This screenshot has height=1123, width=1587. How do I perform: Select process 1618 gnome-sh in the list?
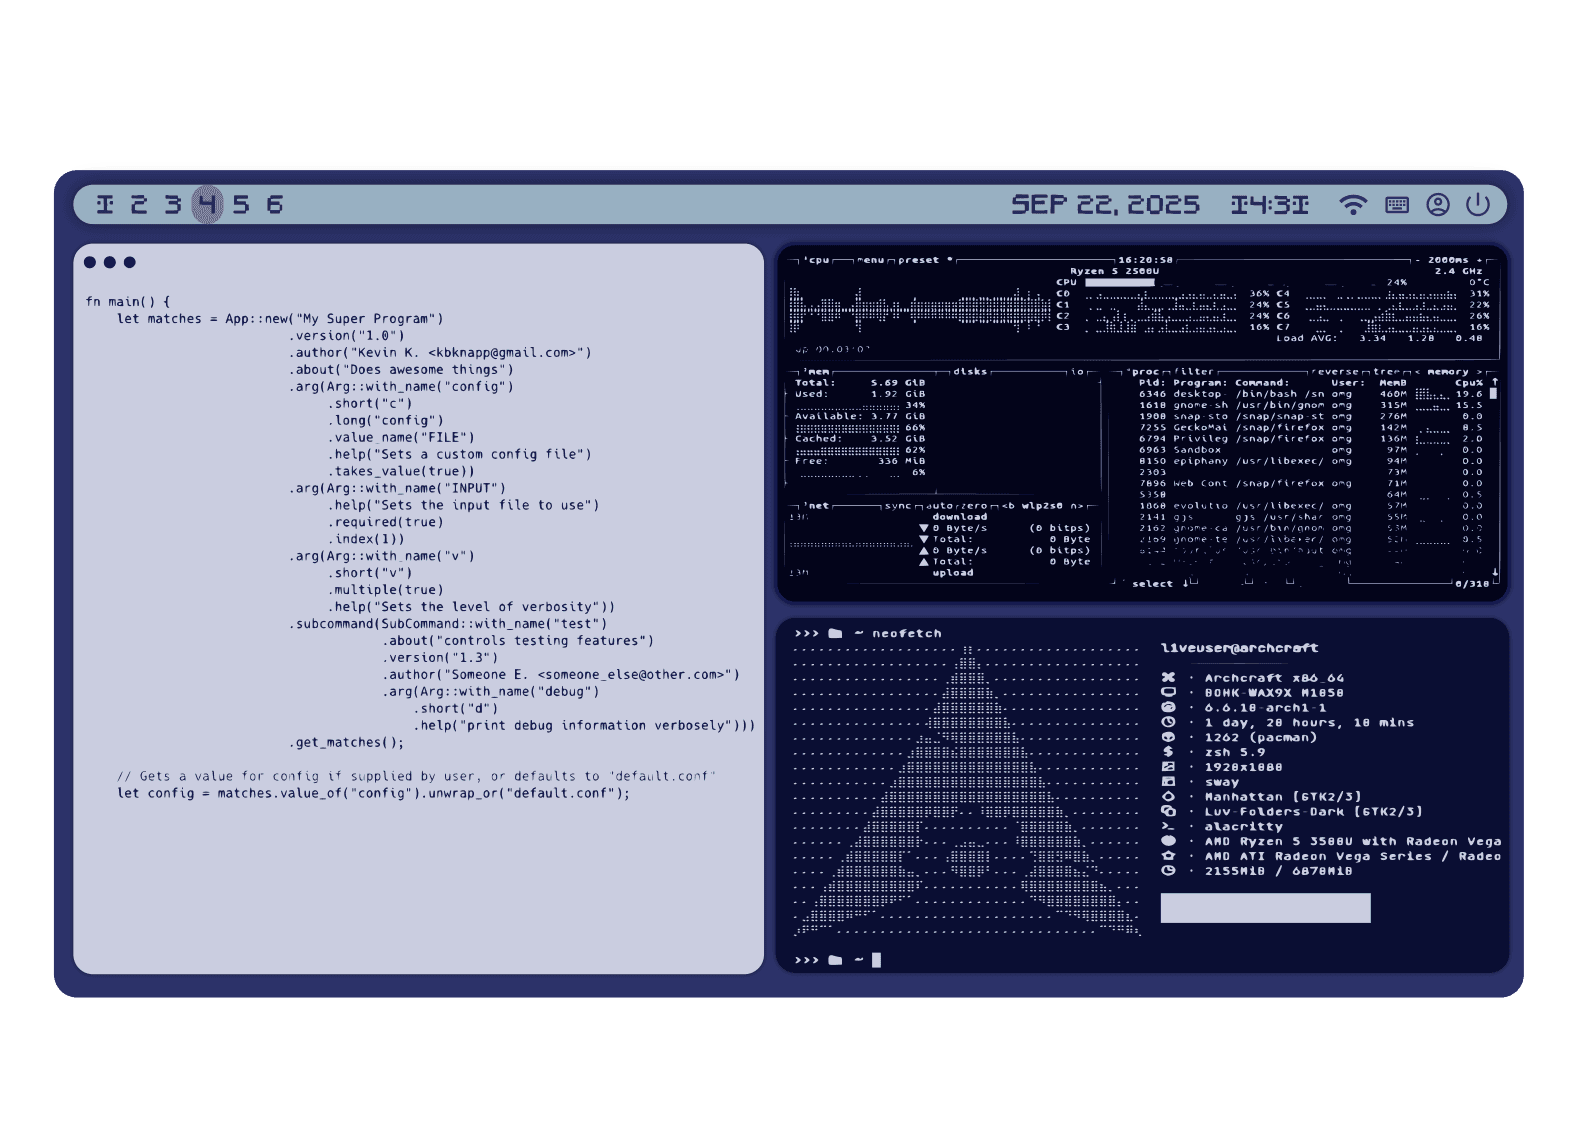pyautogui.click(x=1311, y=405)
